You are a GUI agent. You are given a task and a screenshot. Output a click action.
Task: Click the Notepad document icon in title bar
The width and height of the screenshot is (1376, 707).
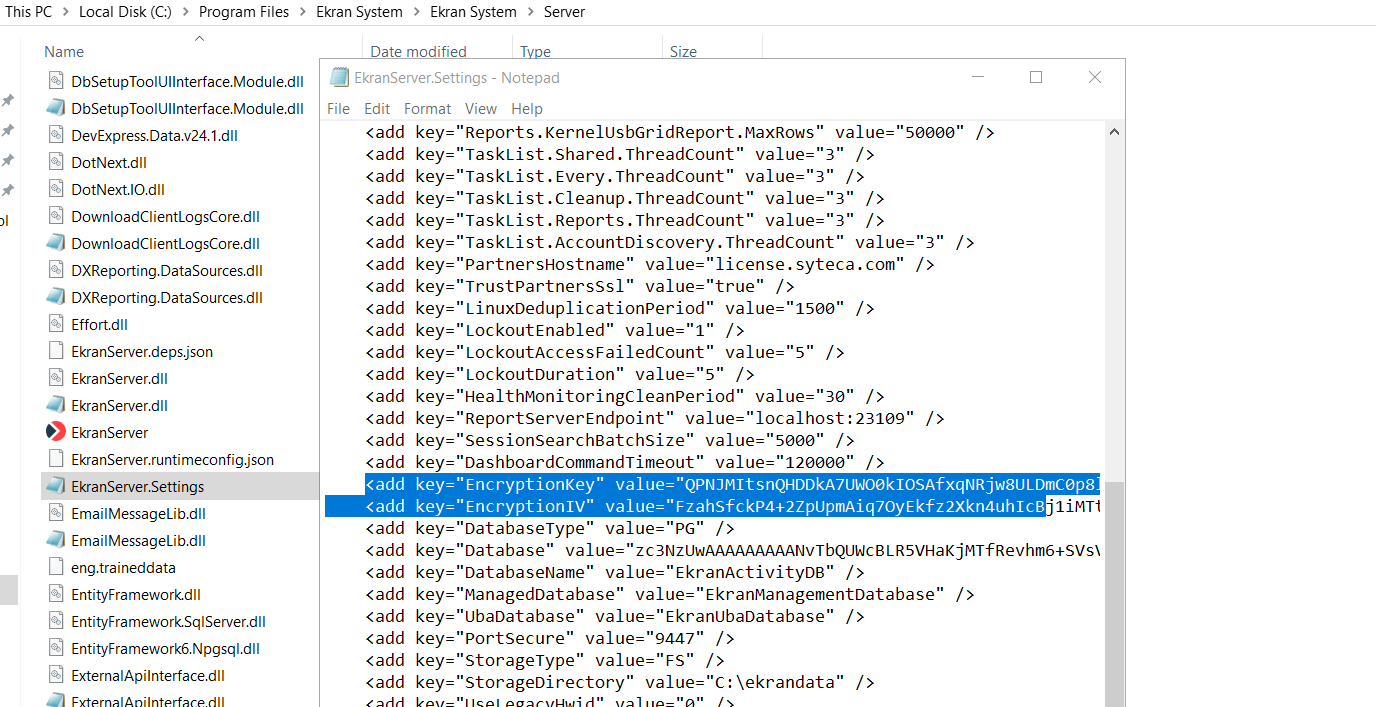click(339, 77)
